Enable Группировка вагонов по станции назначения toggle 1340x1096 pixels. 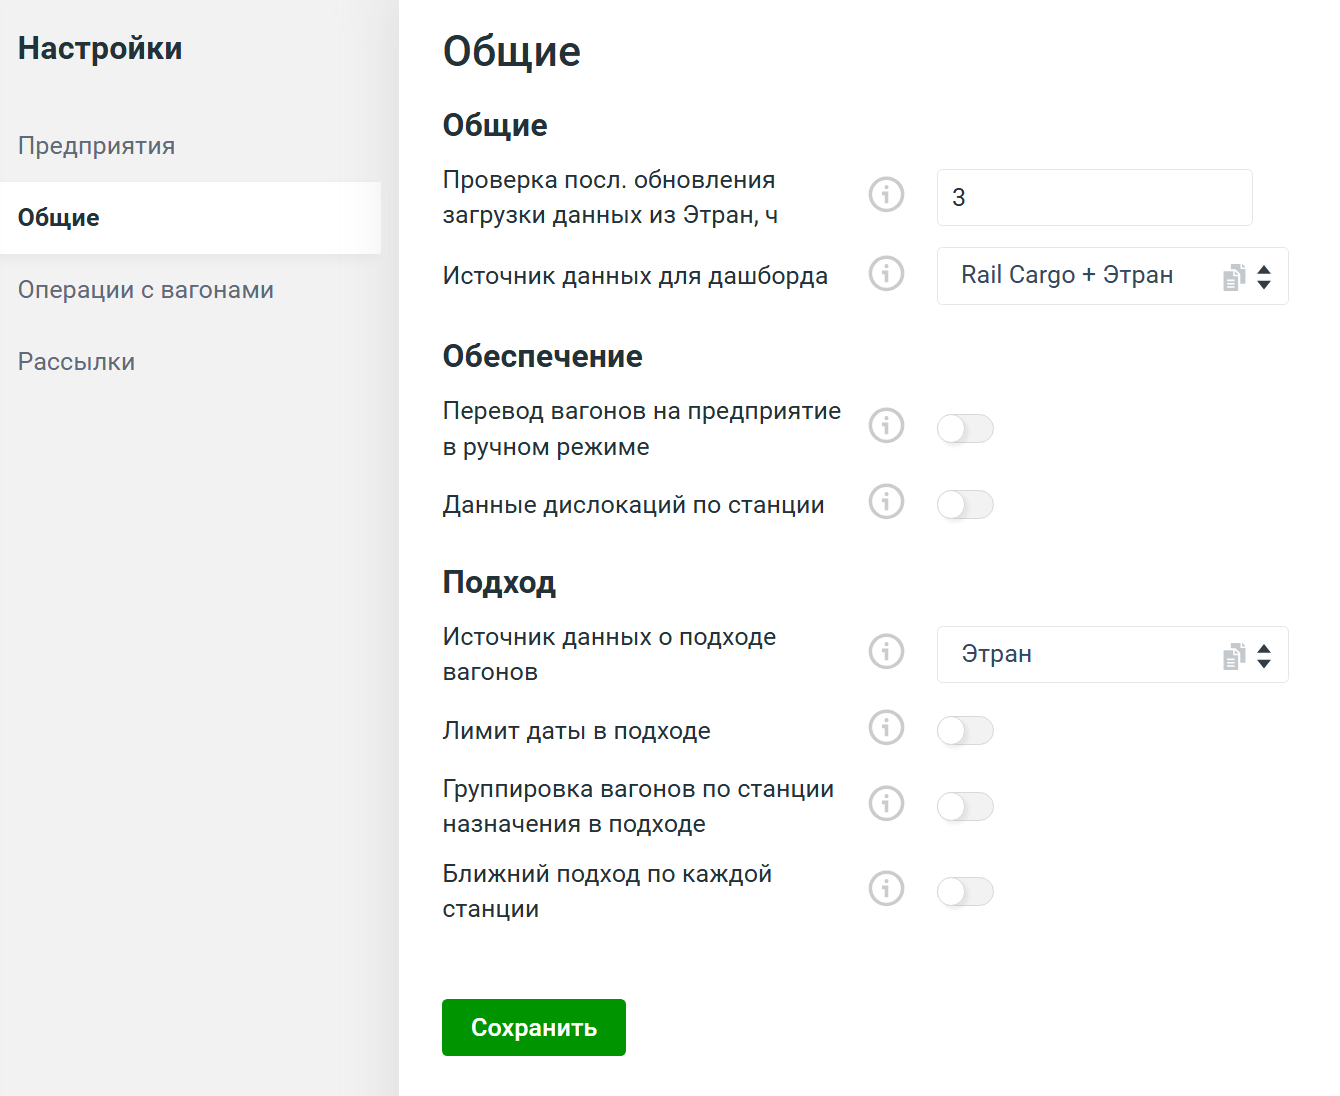point(965,807)
